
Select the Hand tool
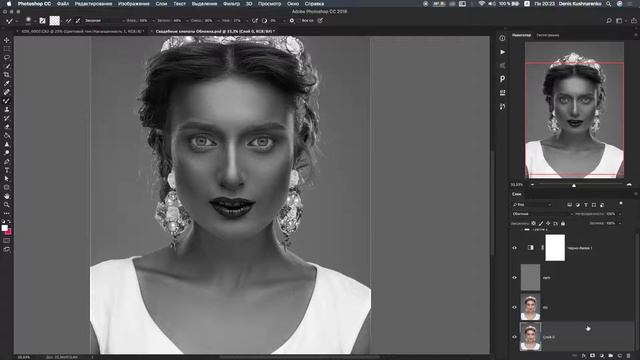[x=7, y=196]
